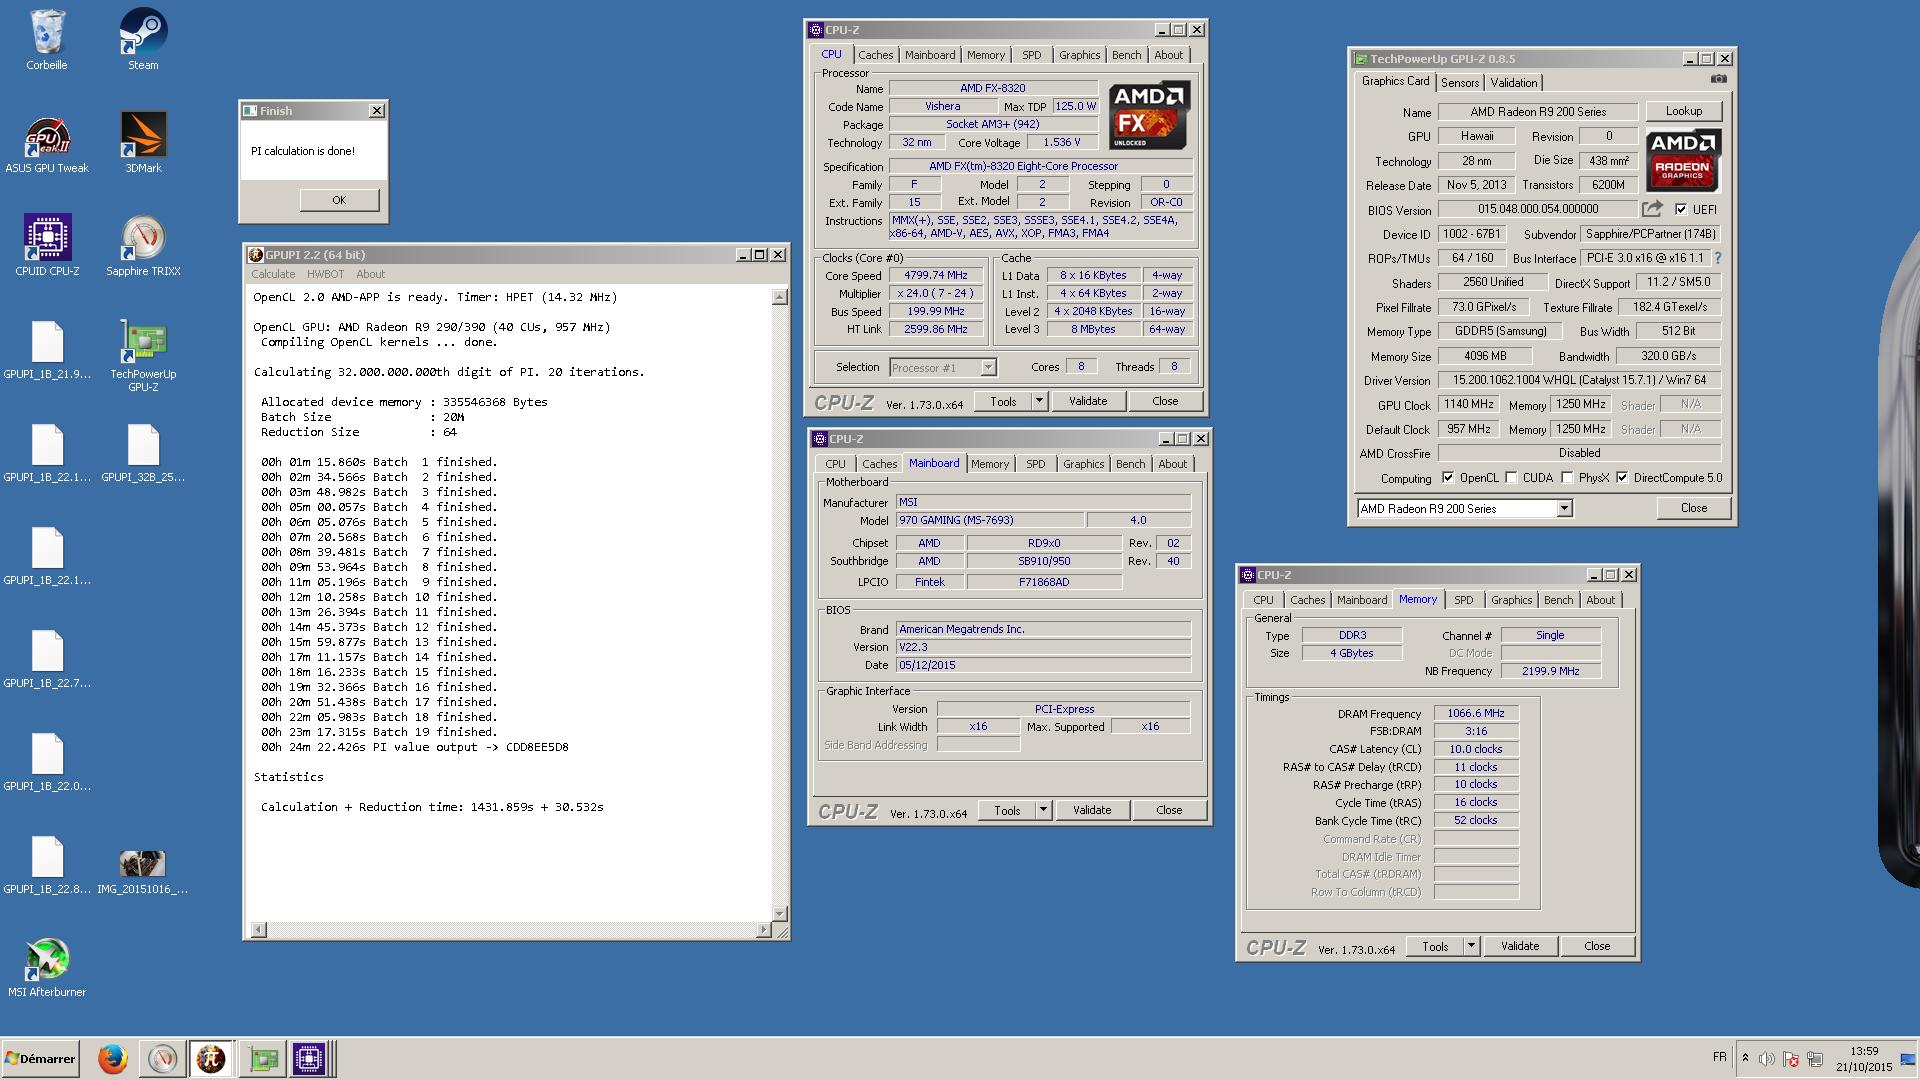Open the Corbeille recycle bin icon
1920x1080 pixels.
(x=47, y=40)
